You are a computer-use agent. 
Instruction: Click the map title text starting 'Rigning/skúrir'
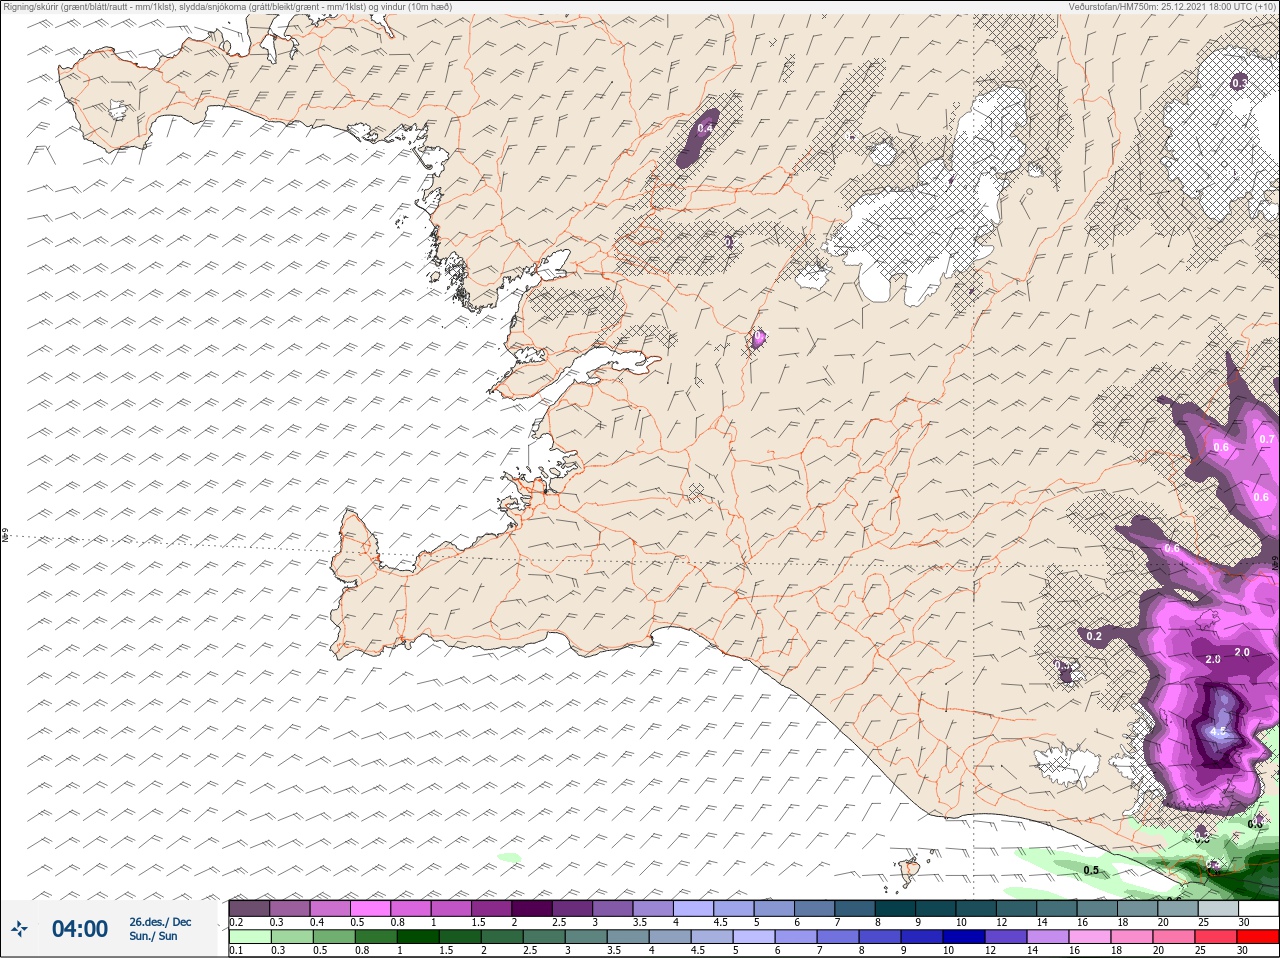[x=226, y=7]
